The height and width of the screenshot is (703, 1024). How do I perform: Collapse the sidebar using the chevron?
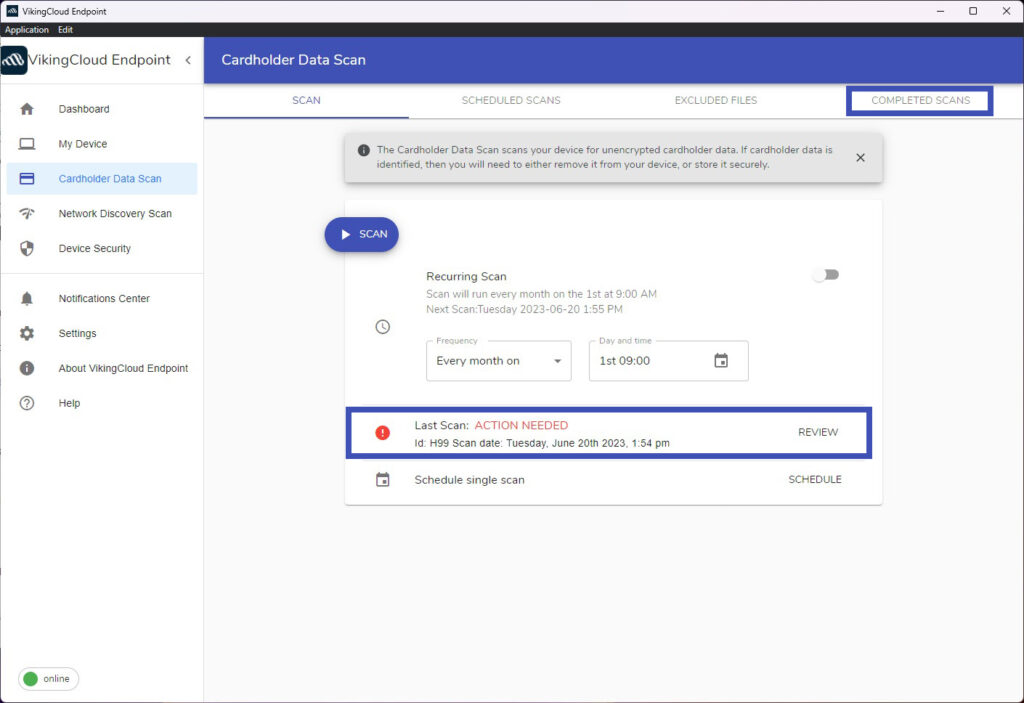(188, 60)
